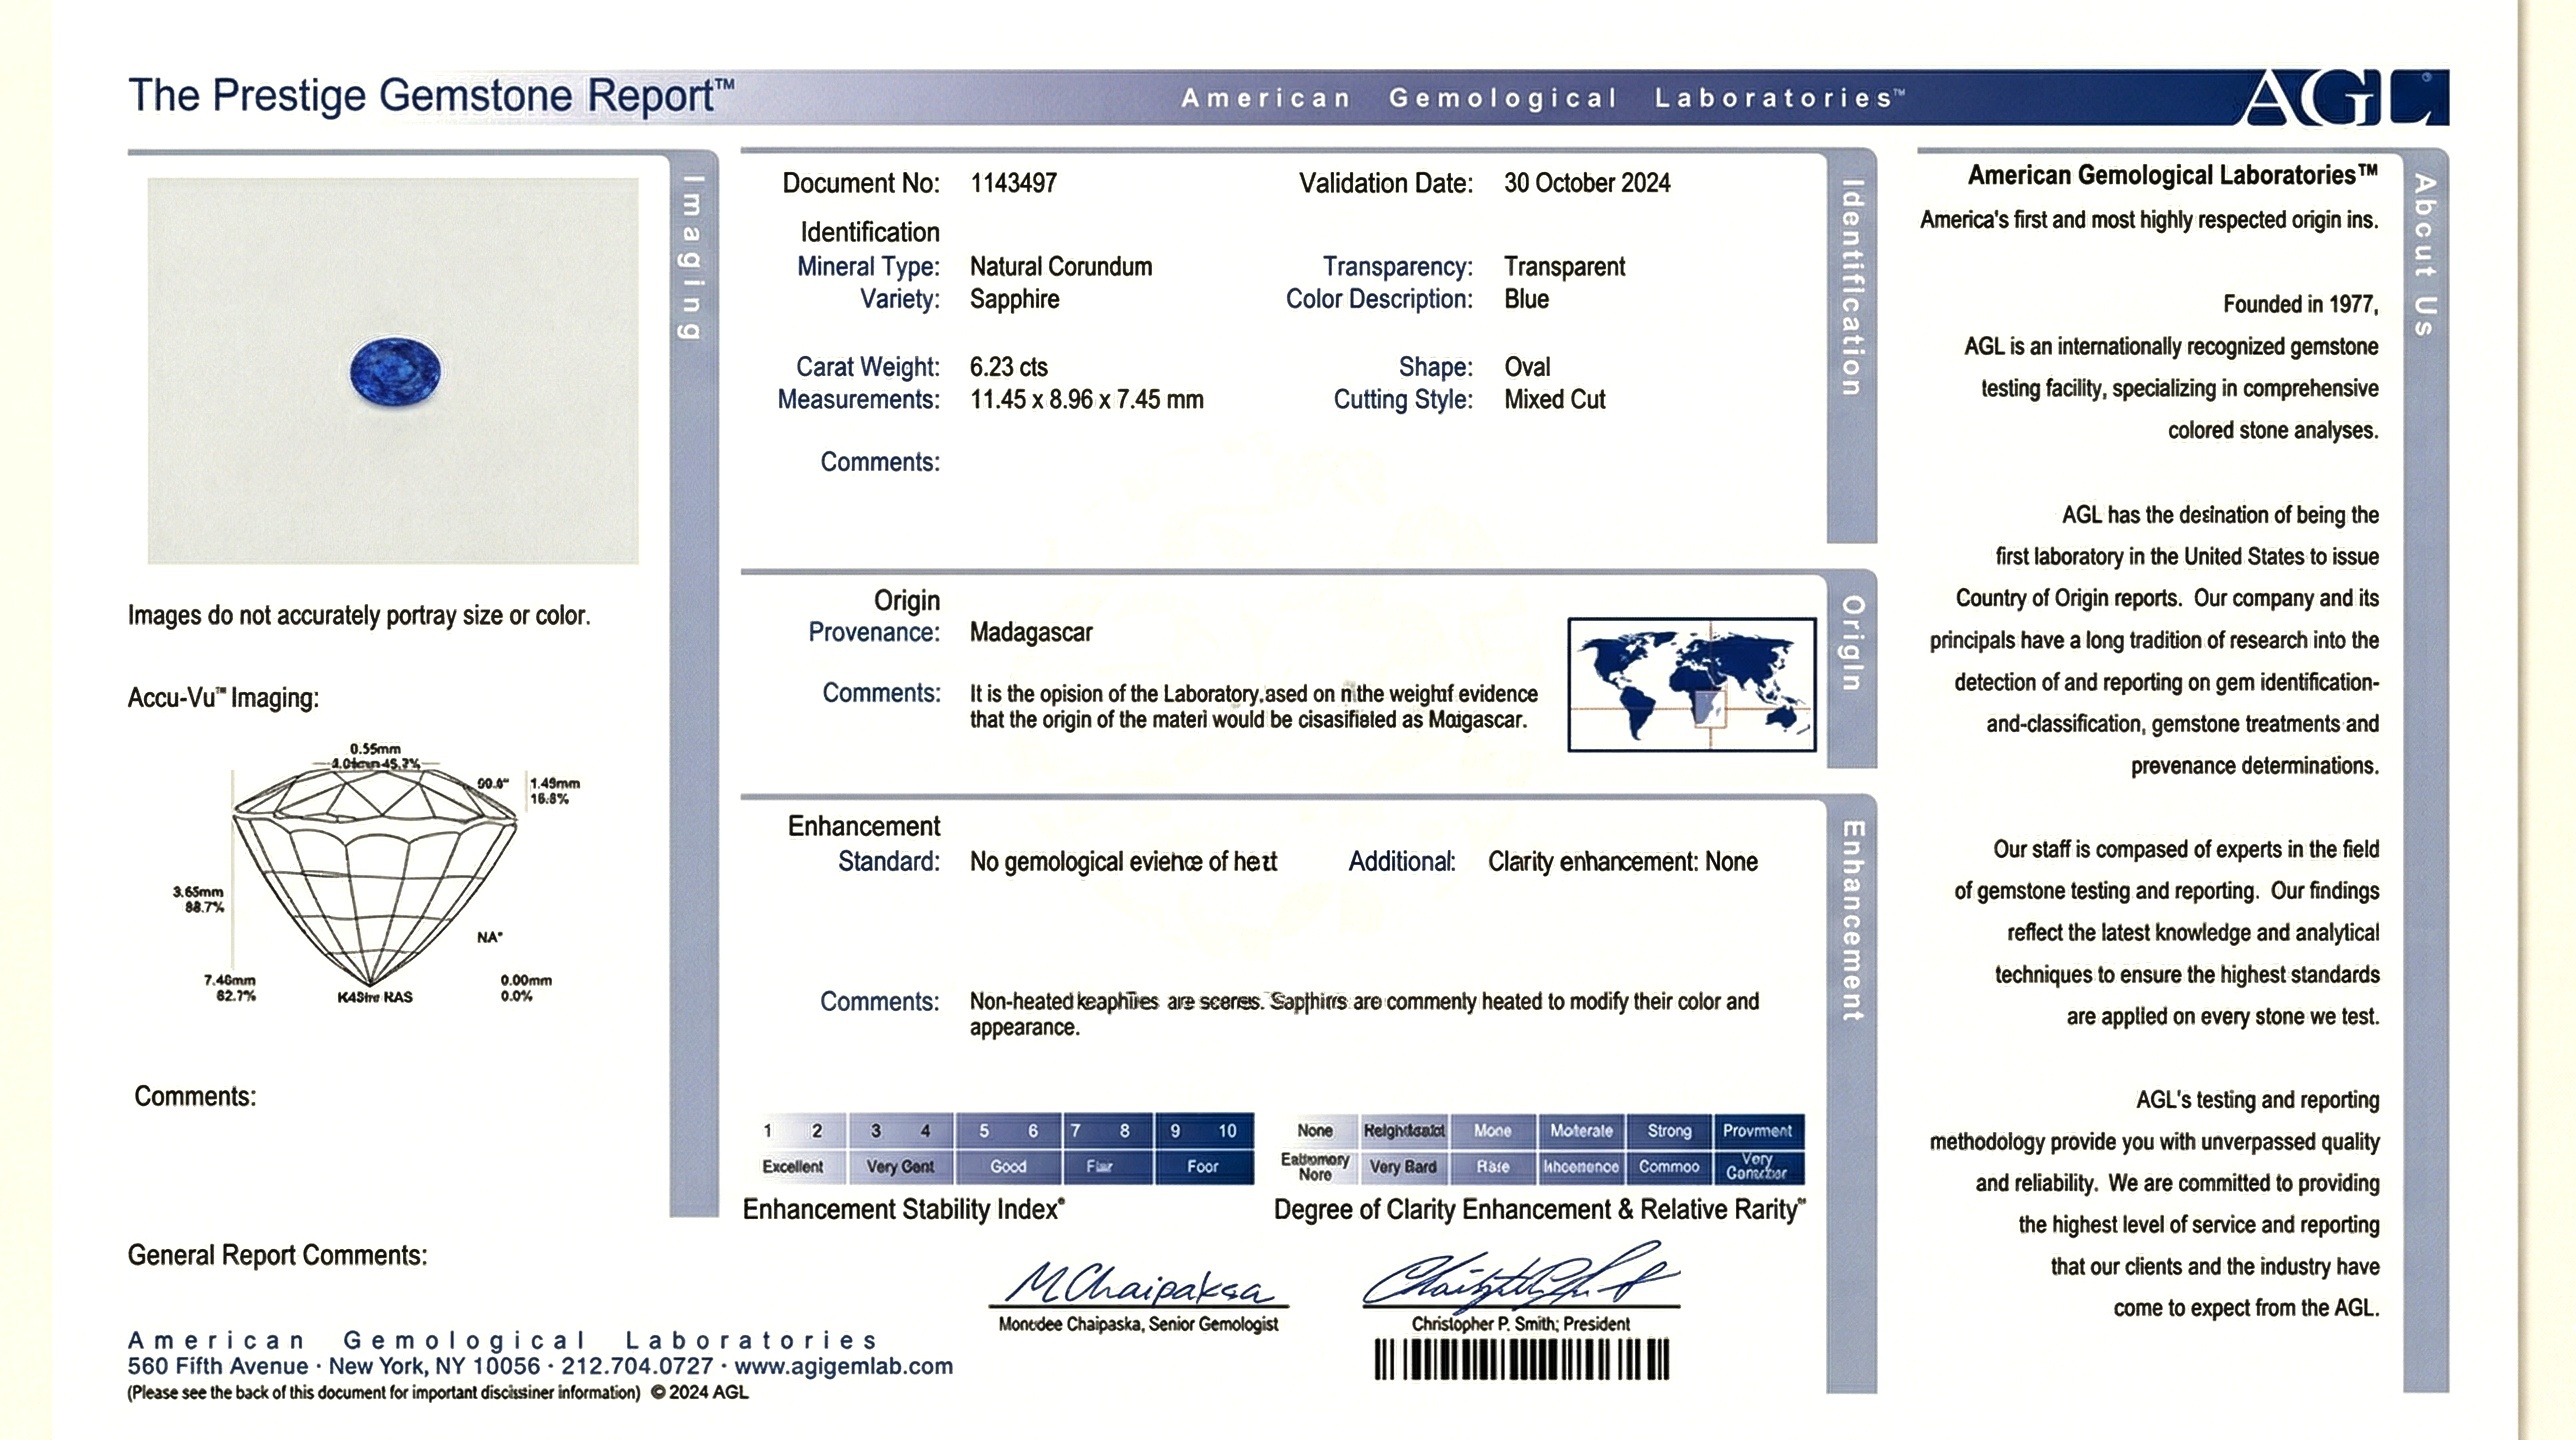Viewport: 2576px width, 1440px height.
Task: Click the barcode under the President signature
Action: [1522, 1360]
